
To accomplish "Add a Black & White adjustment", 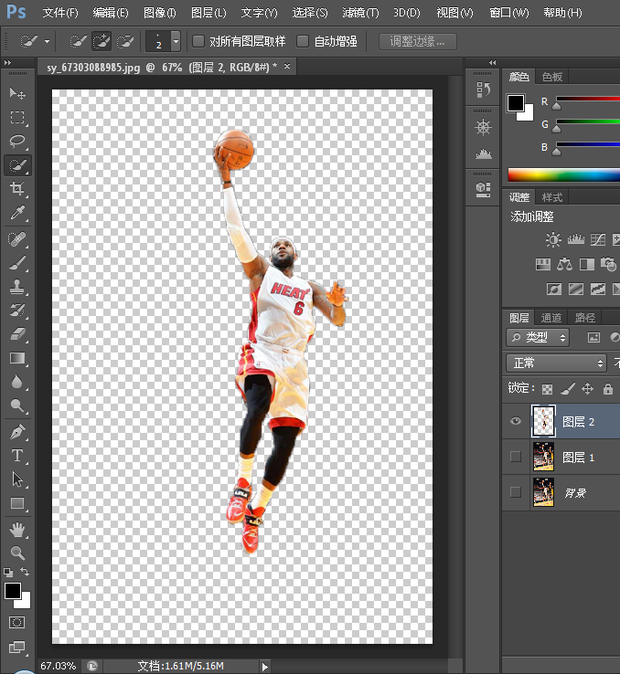I will click(587, 264).
